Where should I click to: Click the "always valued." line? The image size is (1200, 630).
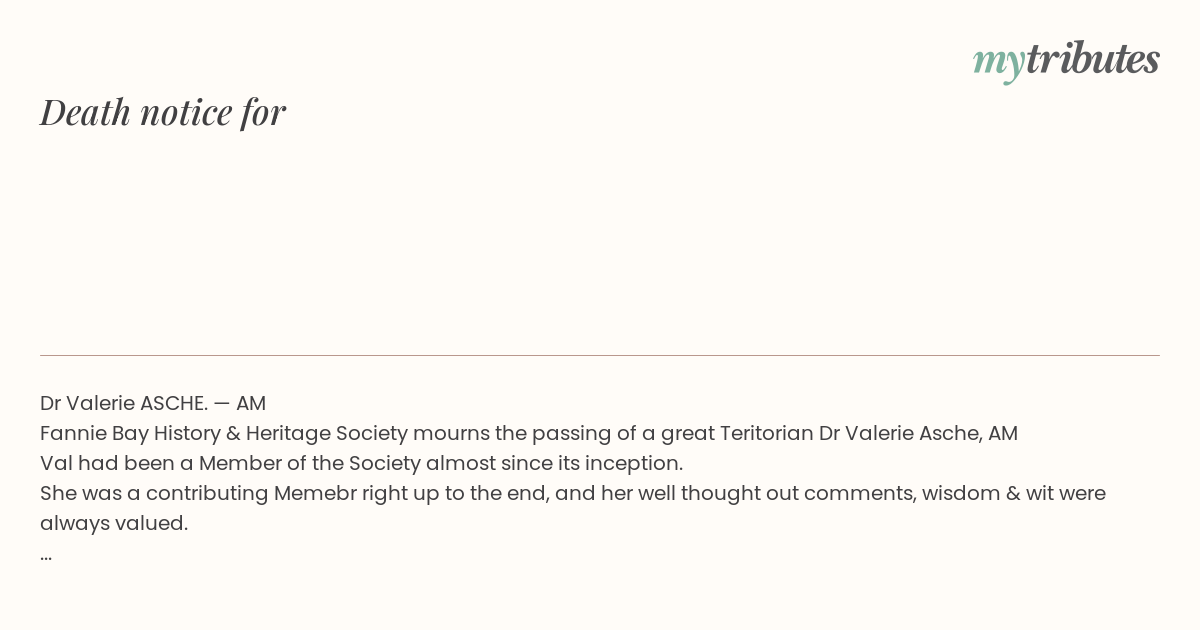pyautogui.click(x=114, y=523)
